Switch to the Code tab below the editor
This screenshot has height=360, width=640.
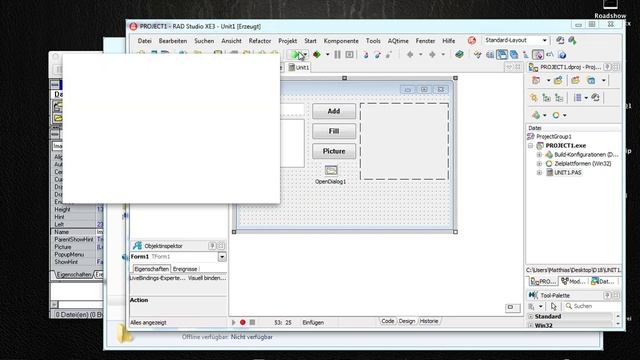click(387, 321)
